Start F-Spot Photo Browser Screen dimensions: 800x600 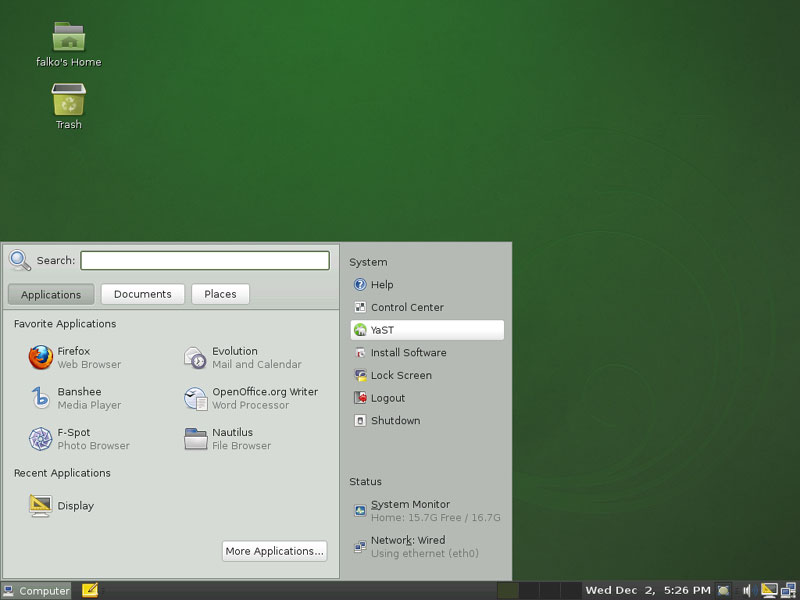[80, 439]
